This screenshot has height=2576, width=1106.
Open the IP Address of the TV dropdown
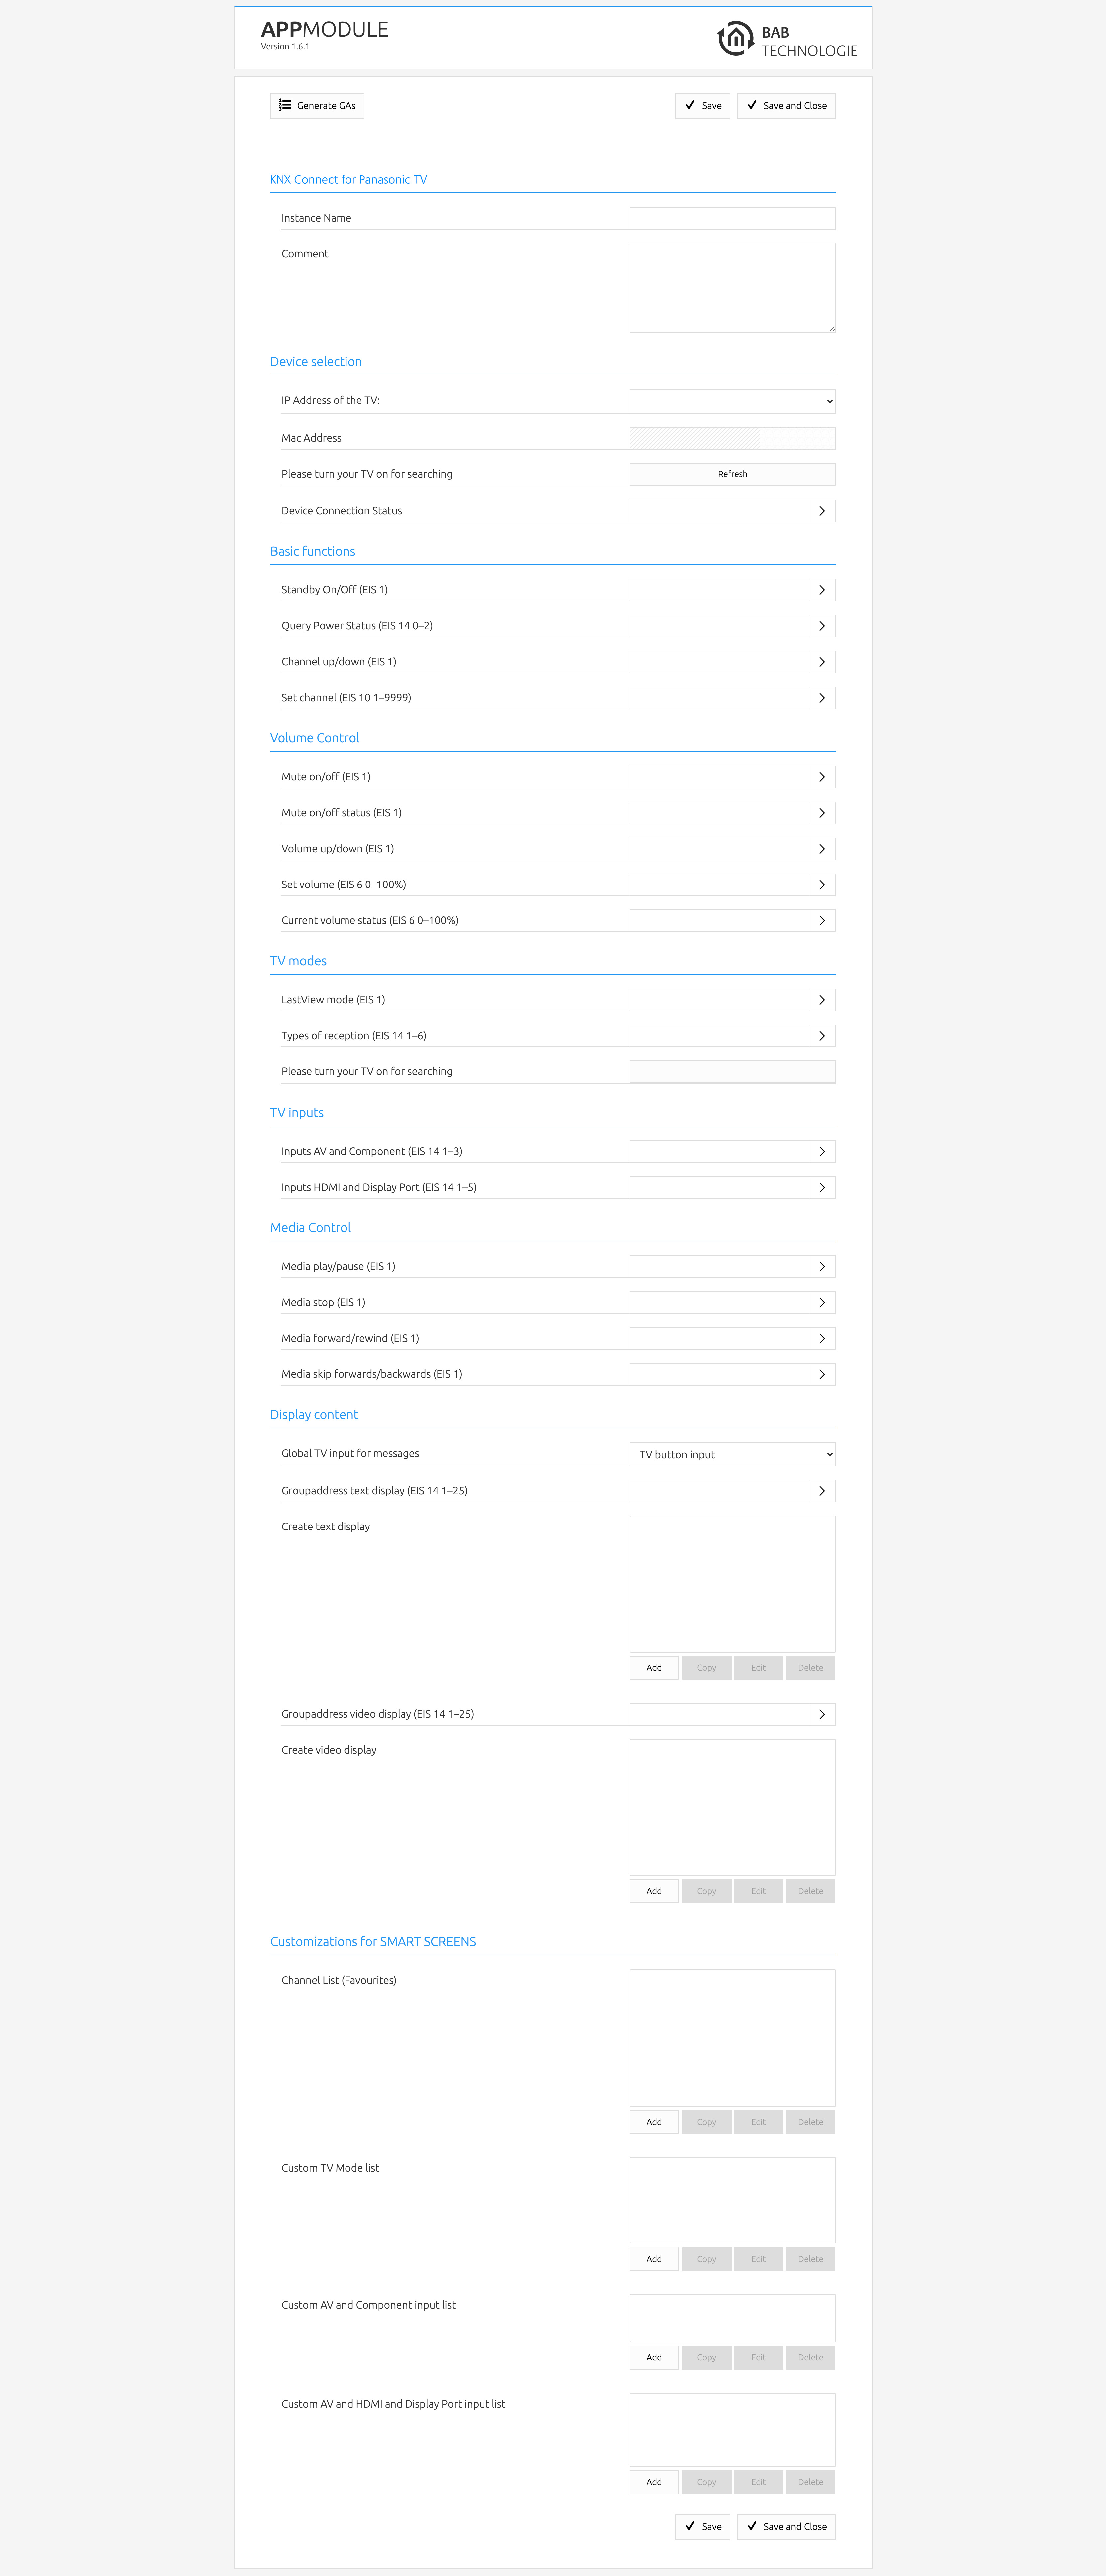pyautogui.click(x=732, y=401)
